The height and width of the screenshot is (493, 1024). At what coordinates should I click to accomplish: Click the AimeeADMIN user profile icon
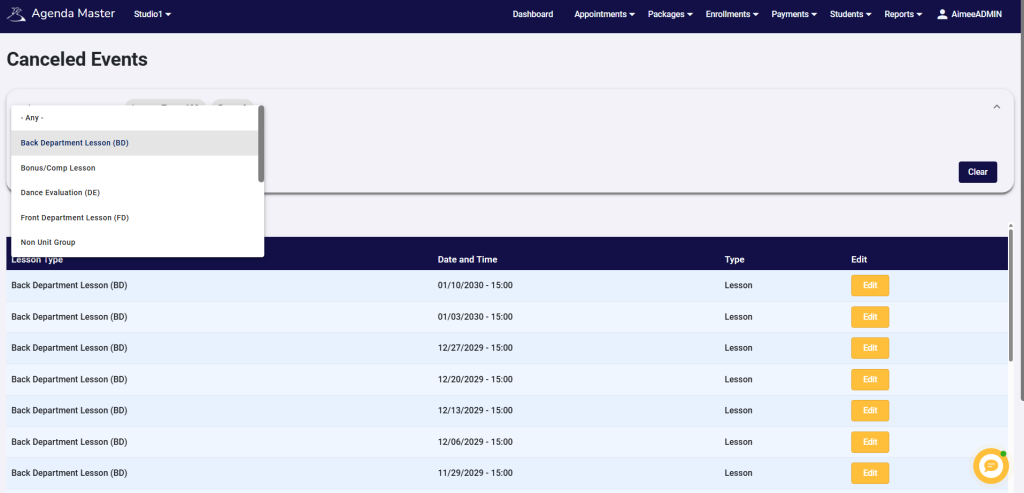tap(942, 15)
